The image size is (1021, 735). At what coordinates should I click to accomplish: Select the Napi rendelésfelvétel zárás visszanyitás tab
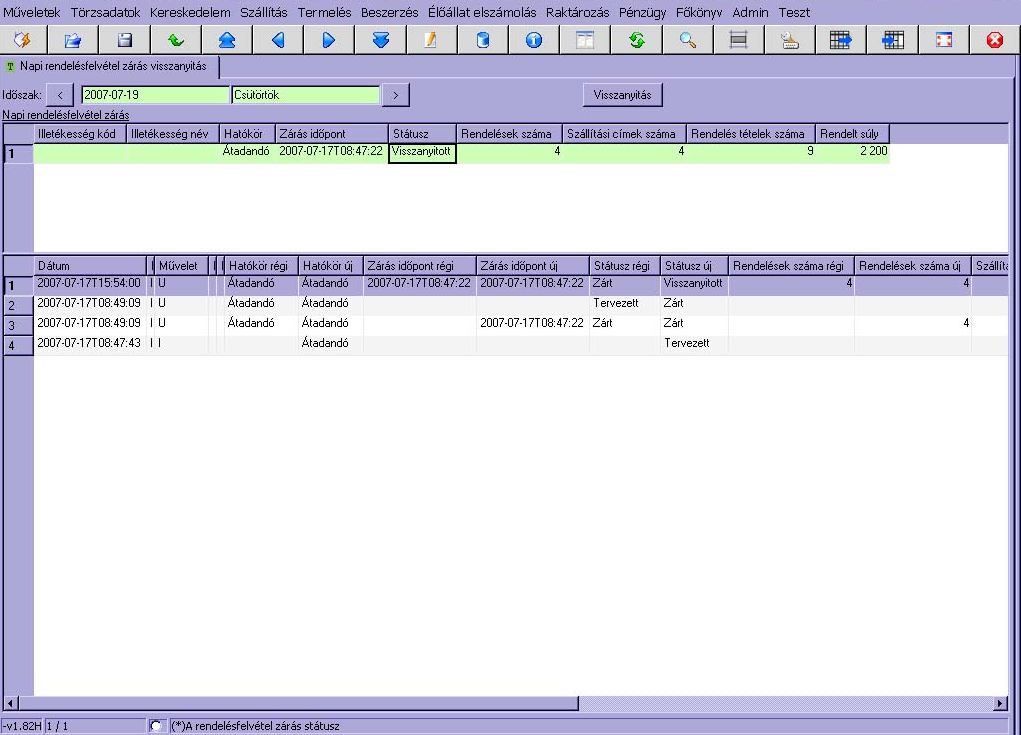112,66
